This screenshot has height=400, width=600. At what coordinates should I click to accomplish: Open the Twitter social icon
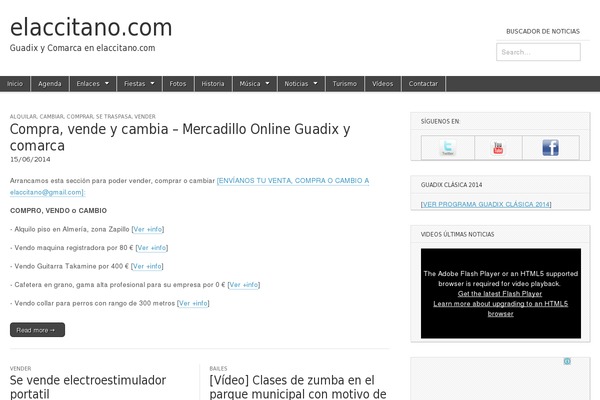point(447,147)
